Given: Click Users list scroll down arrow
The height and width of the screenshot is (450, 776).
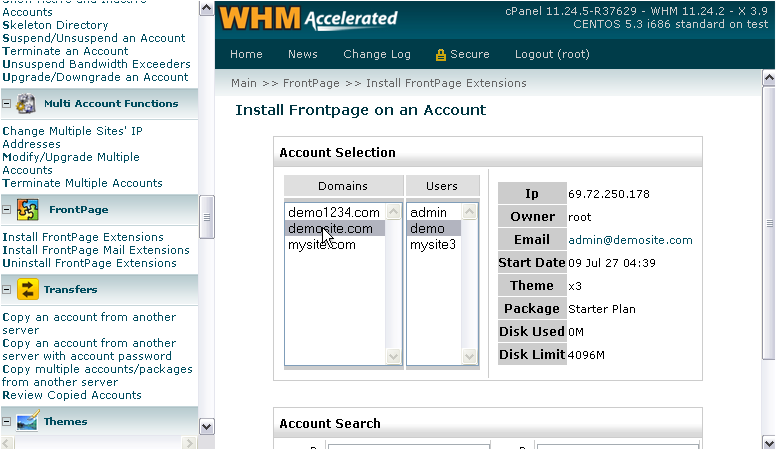Looking at the screenshot, I should pyautogui.click(x=470, y=356).
